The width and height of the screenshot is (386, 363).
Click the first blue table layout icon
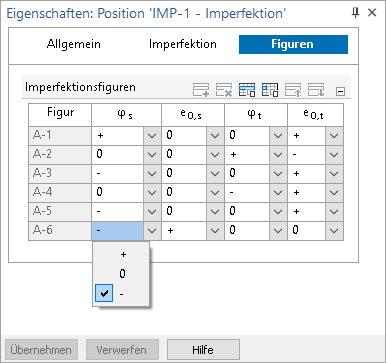pos(247,90)
